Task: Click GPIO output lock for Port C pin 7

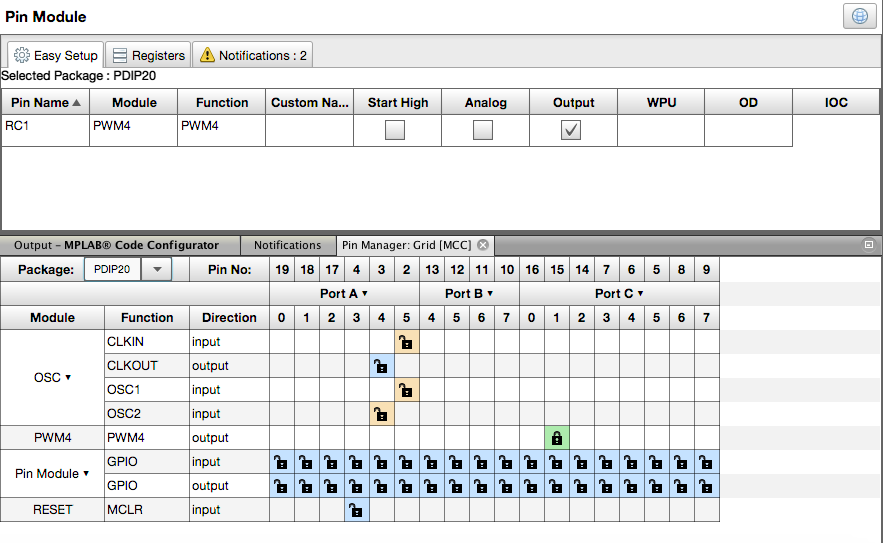Action: [706, 486]
